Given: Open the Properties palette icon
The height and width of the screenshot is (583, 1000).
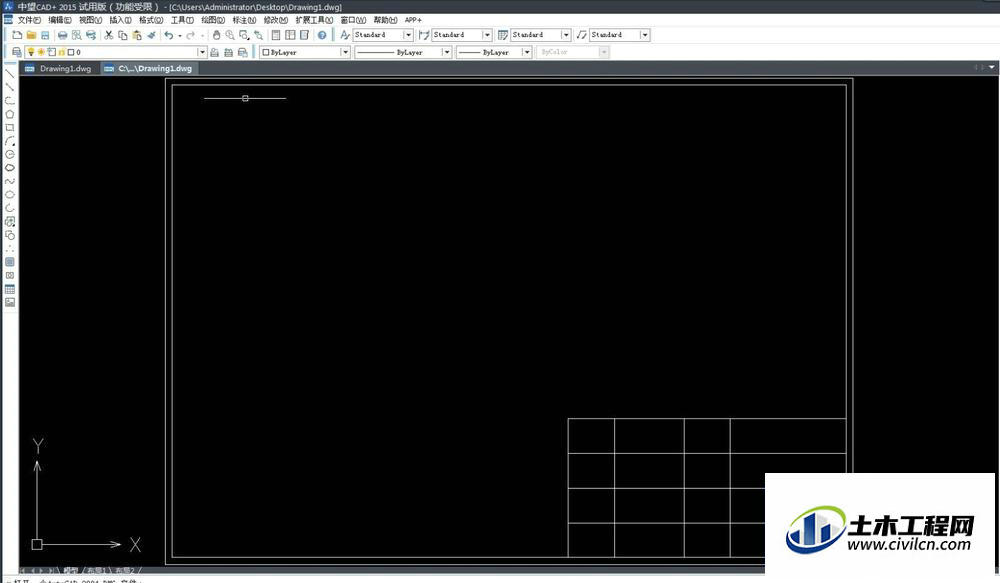Looking at the screenshot, I should click(x=276, y=35).
